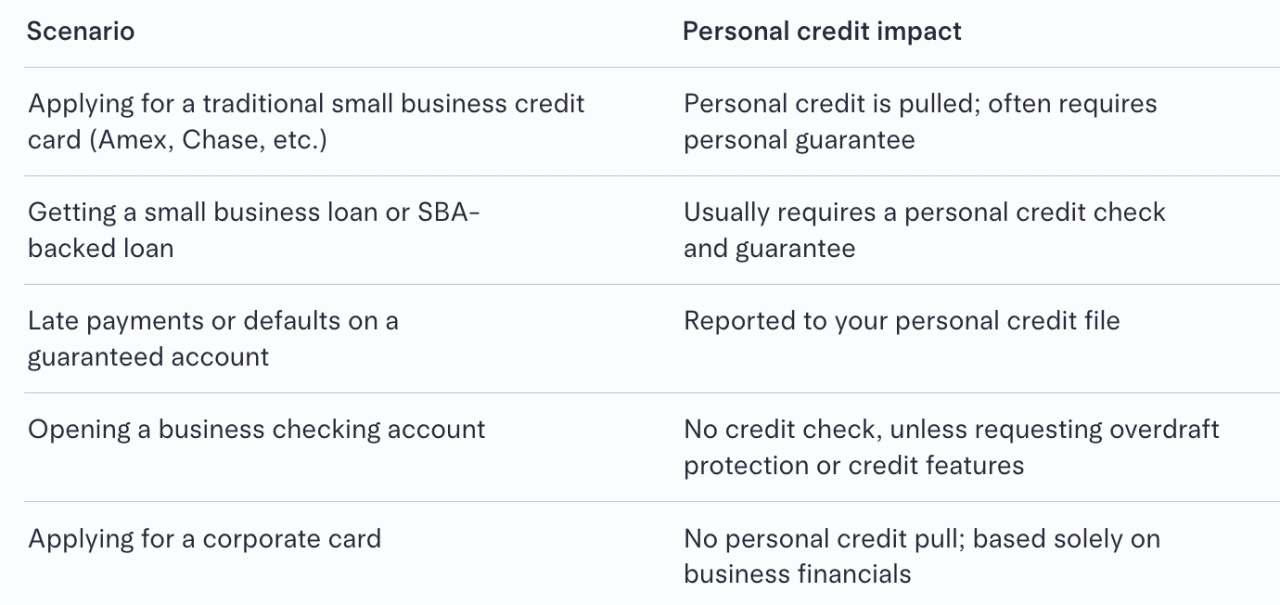Click "Reported to your personal credit file" text

click(x=901, y=321)
